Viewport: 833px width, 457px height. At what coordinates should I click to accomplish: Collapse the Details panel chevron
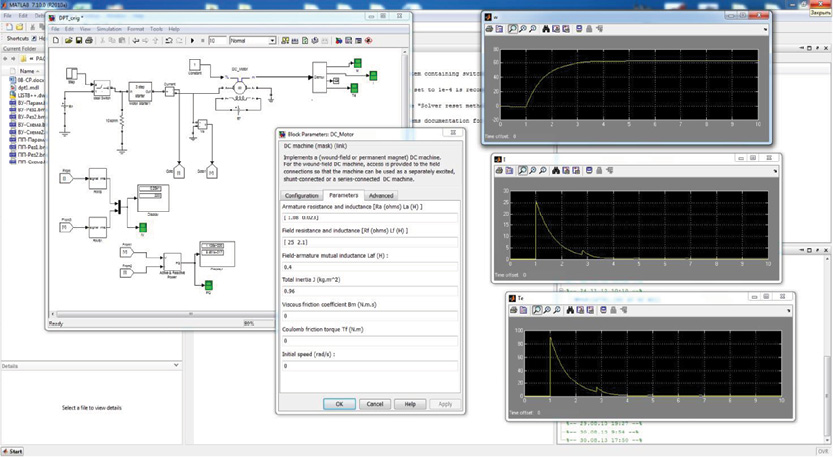pos(176,365)
